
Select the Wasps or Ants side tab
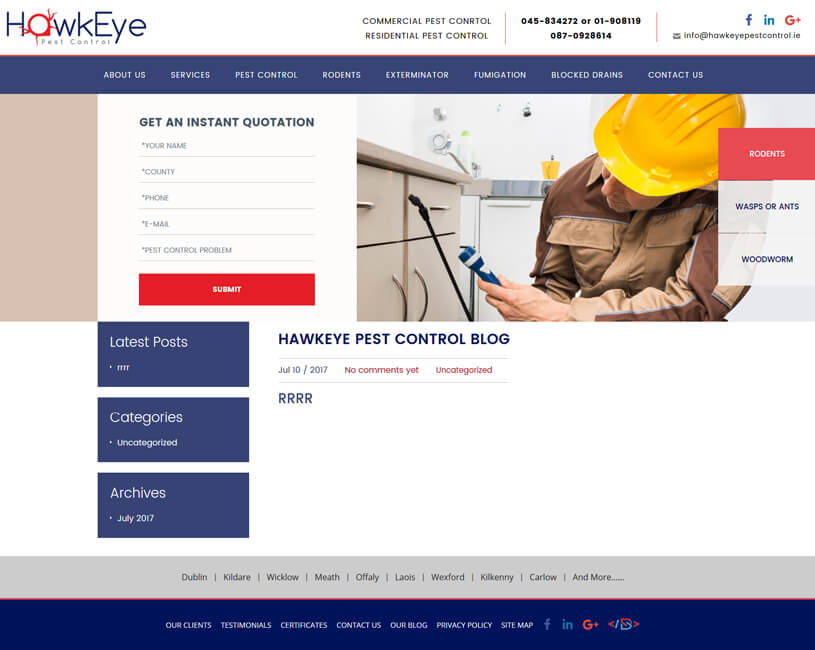[767, 207]
